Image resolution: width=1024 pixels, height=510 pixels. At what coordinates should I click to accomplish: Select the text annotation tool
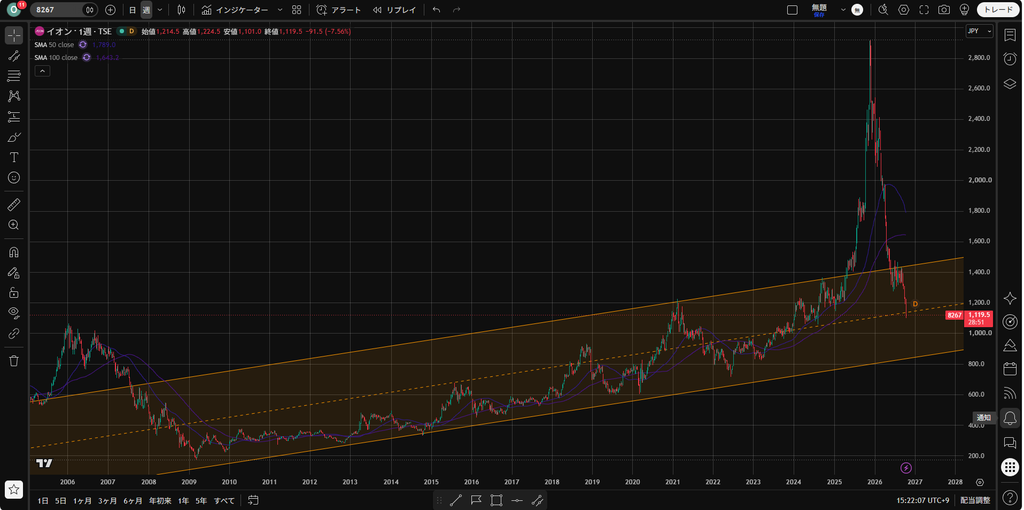tap(14, 157)
